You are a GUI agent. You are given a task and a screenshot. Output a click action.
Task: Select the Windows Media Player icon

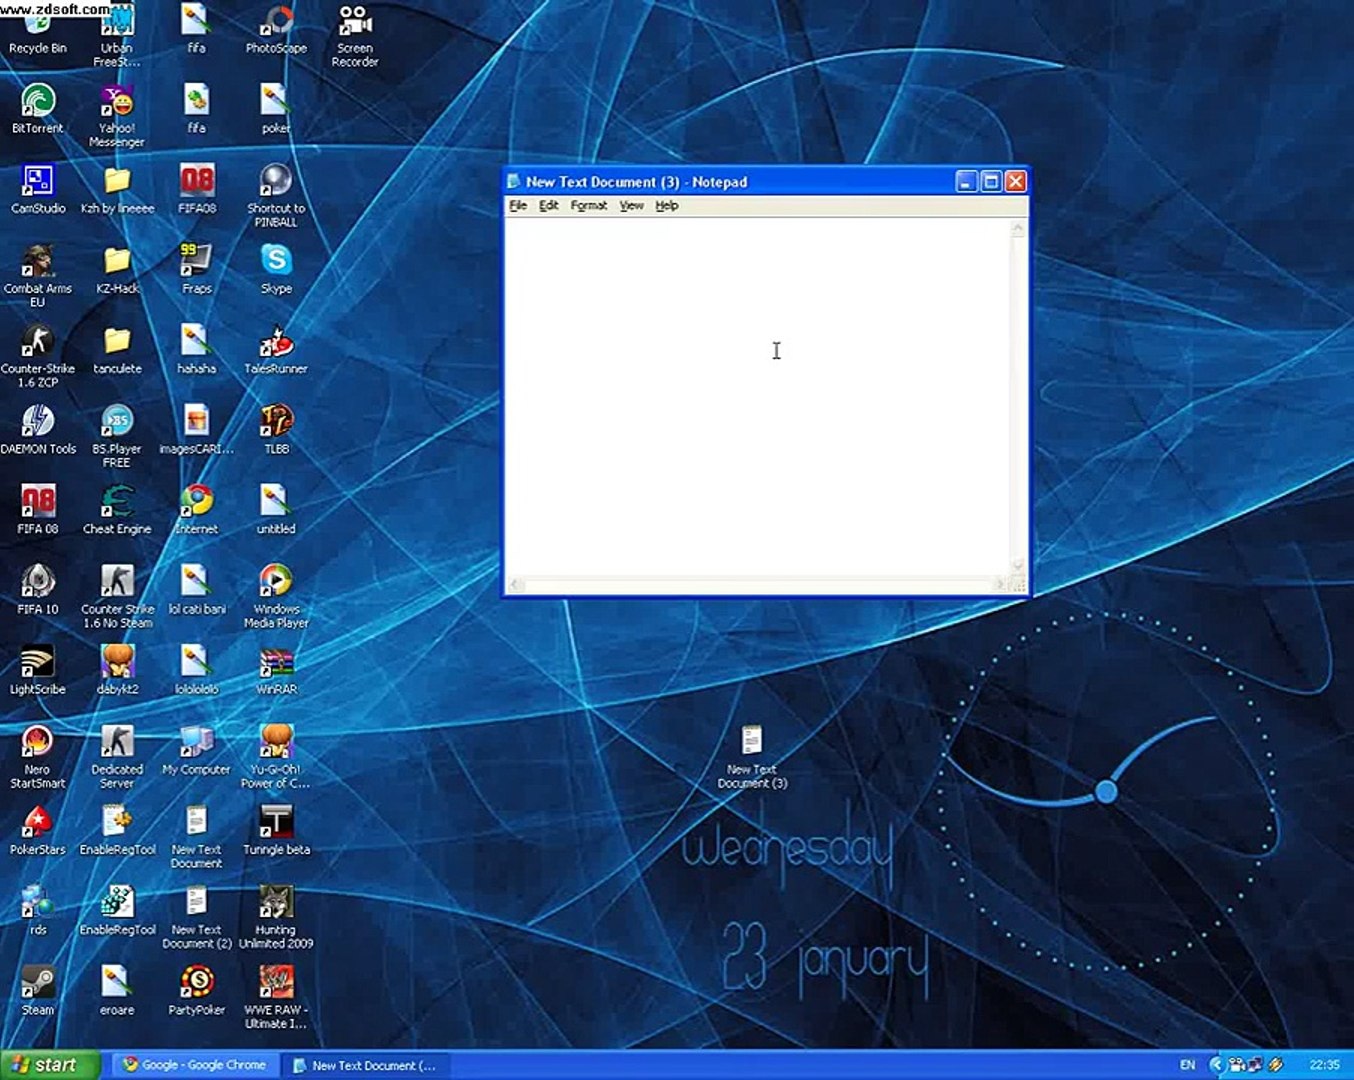coord(276,597)
